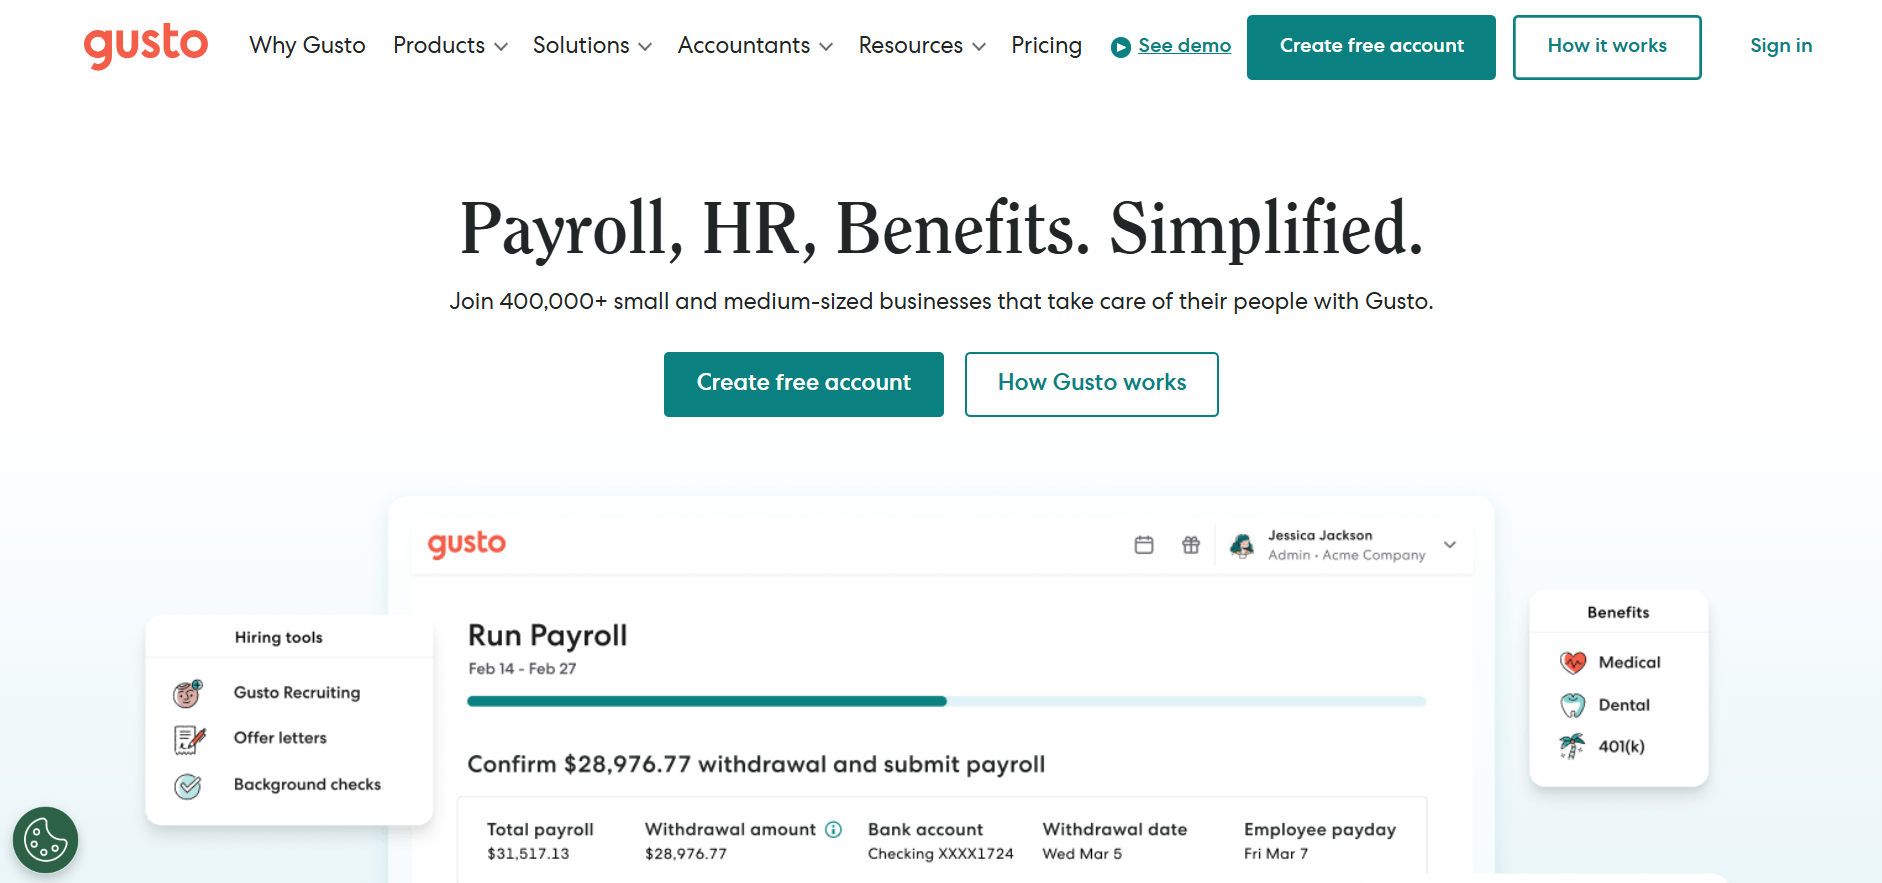Screen dimensions: 1882x883
Task: Expand the Resources menu
Action: (922, 46)
